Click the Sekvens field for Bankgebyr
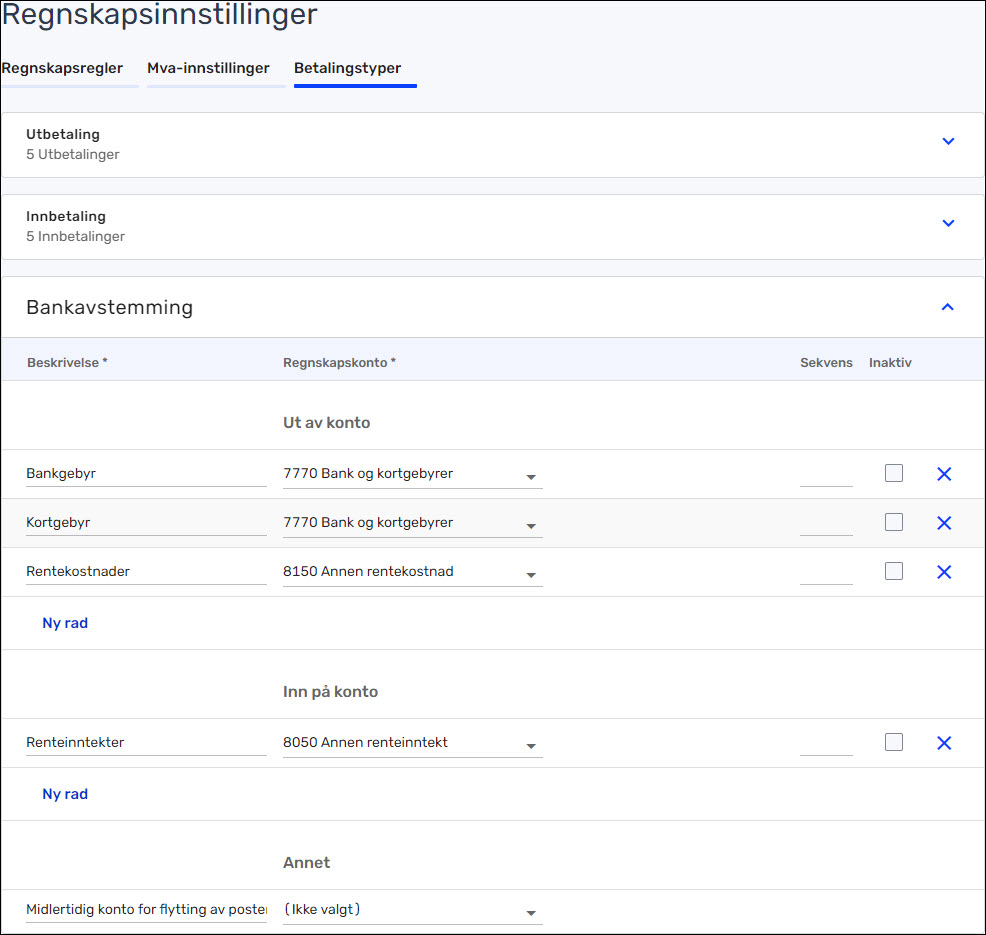986x935 pixels. tap(826, 474)
